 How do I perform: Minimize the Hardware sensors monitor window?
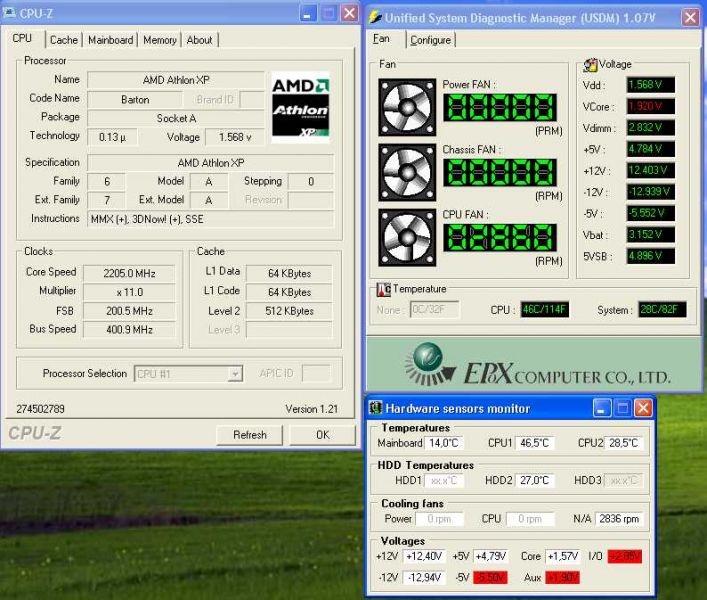click(601, 408)
